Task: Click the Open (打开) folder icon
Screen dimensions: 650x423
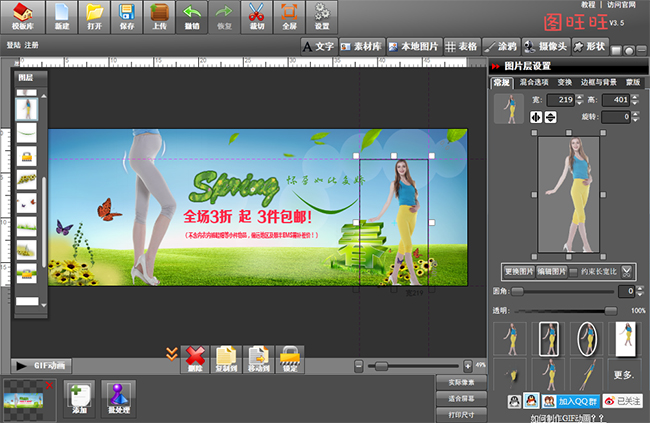Action: (94, 17)
